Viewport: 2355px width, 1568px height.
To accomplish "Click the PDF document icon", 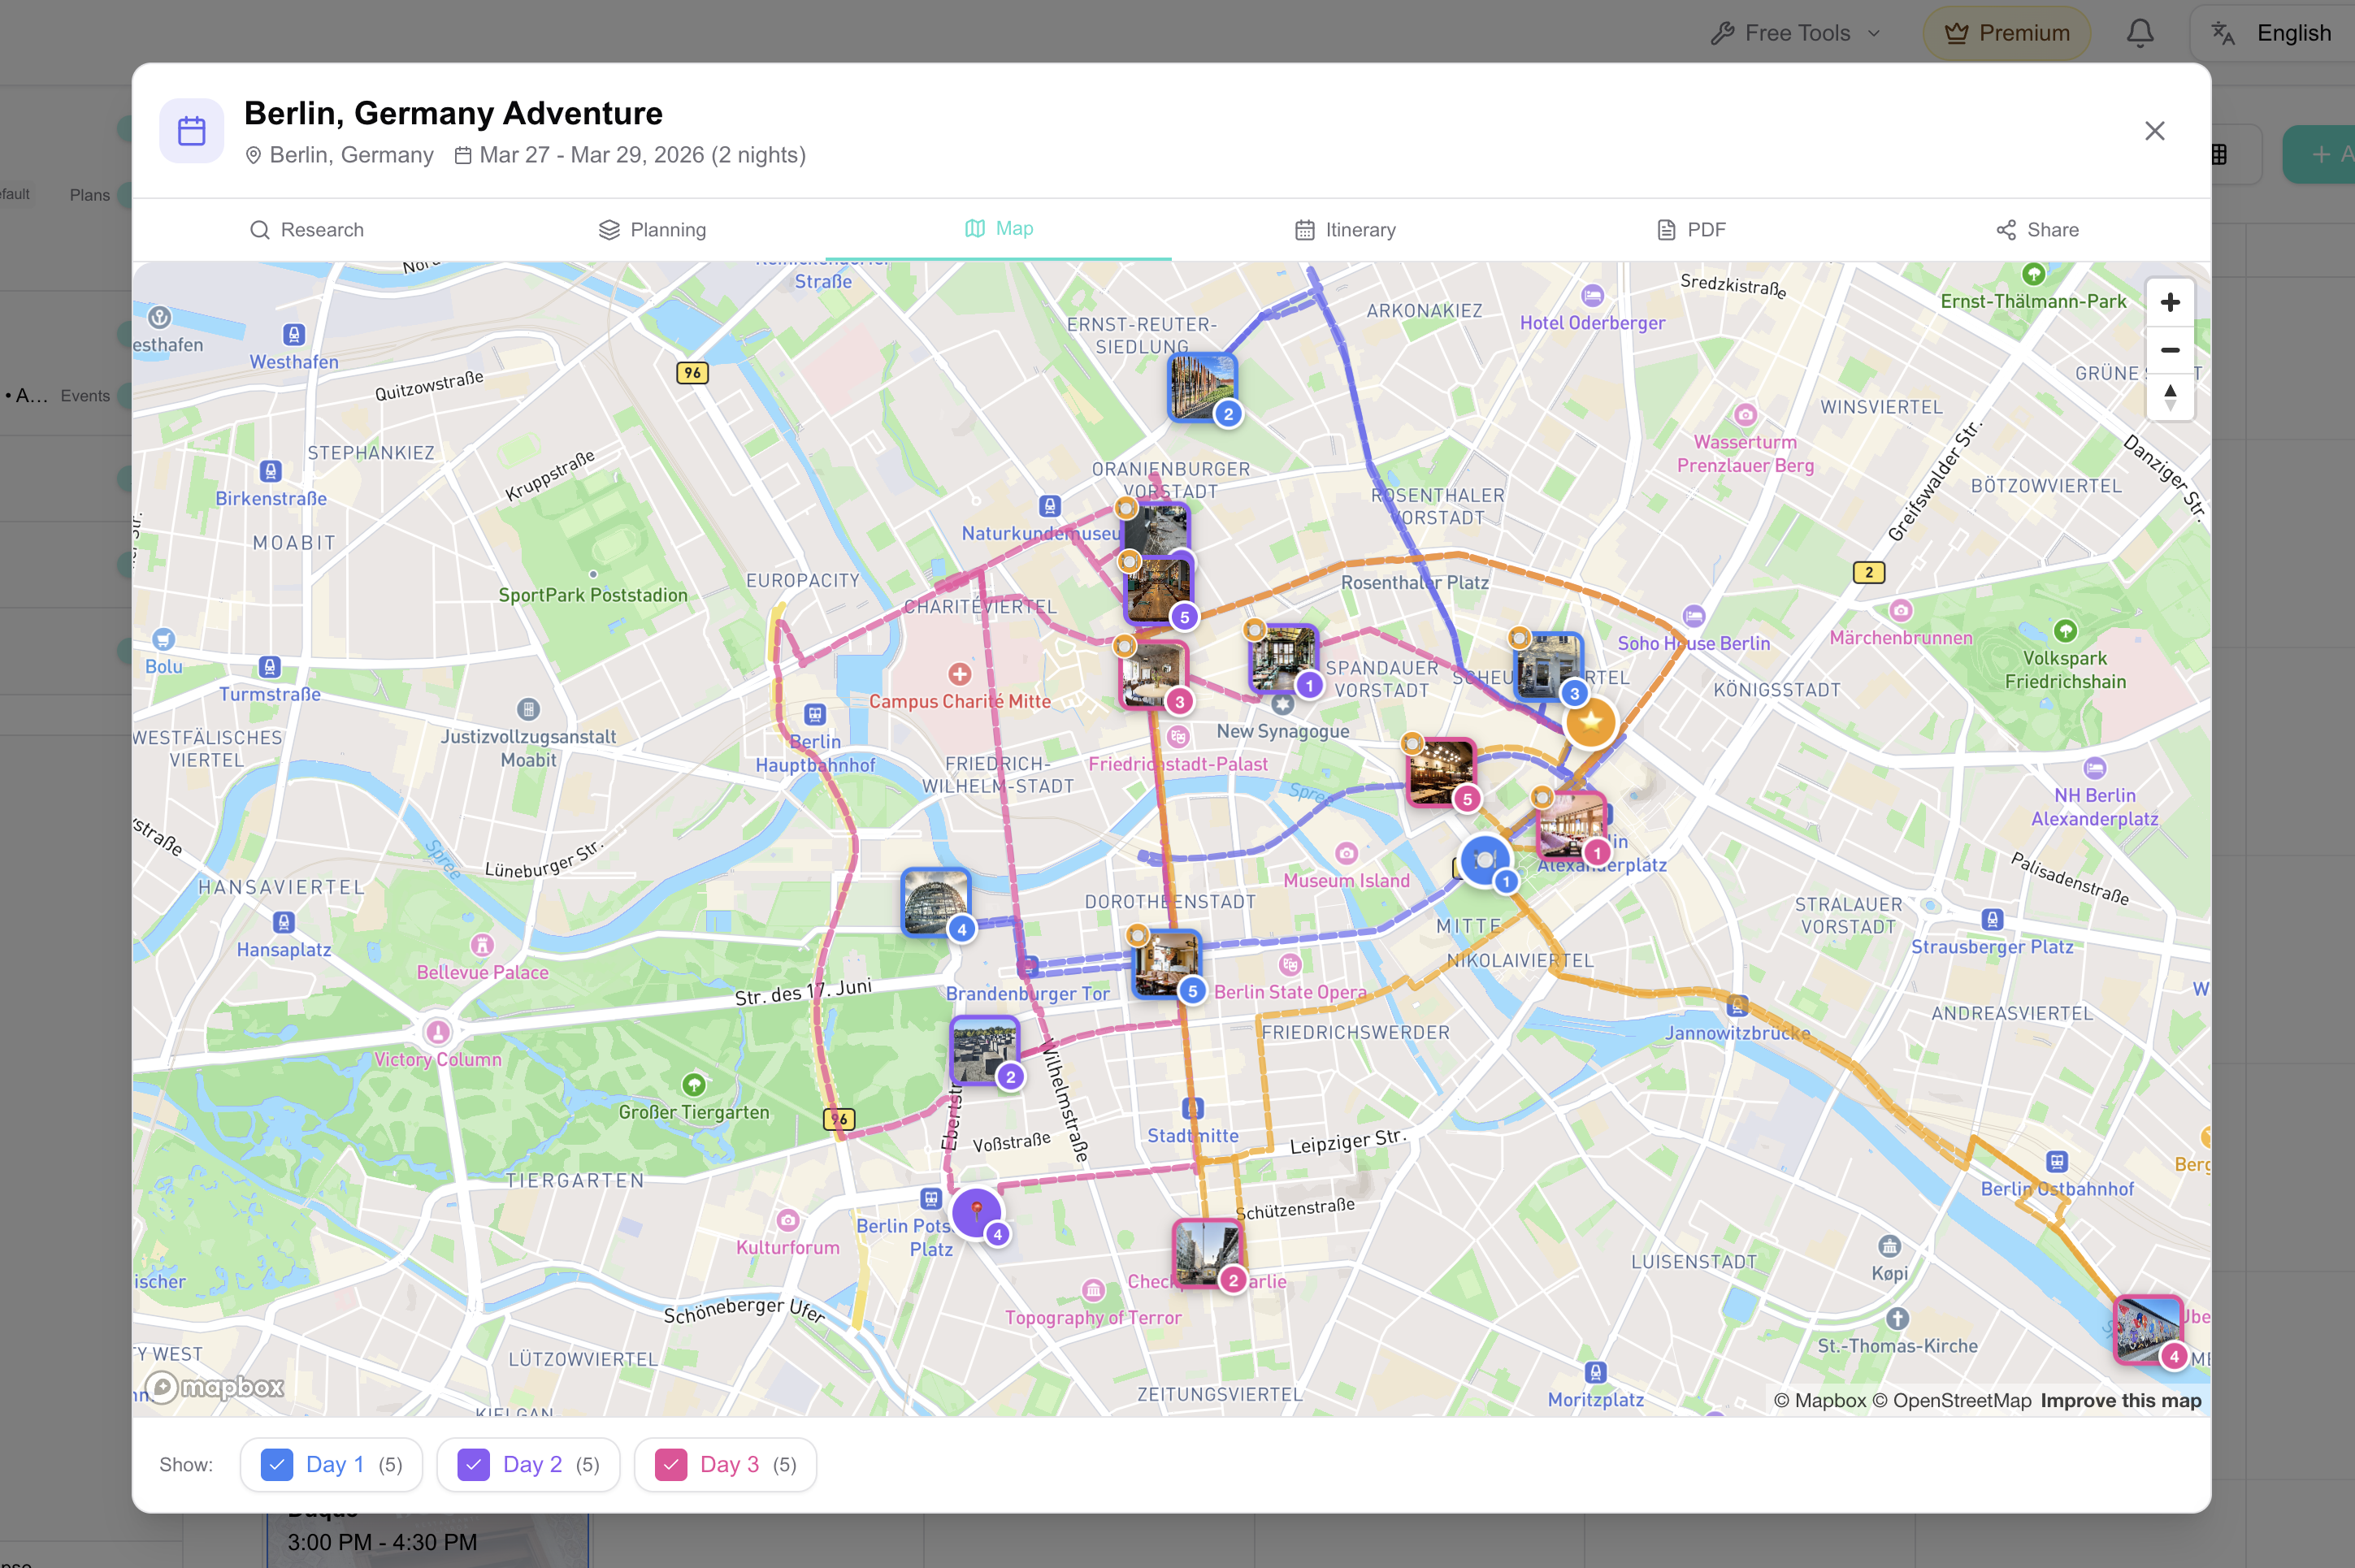I will (1665, 229).
